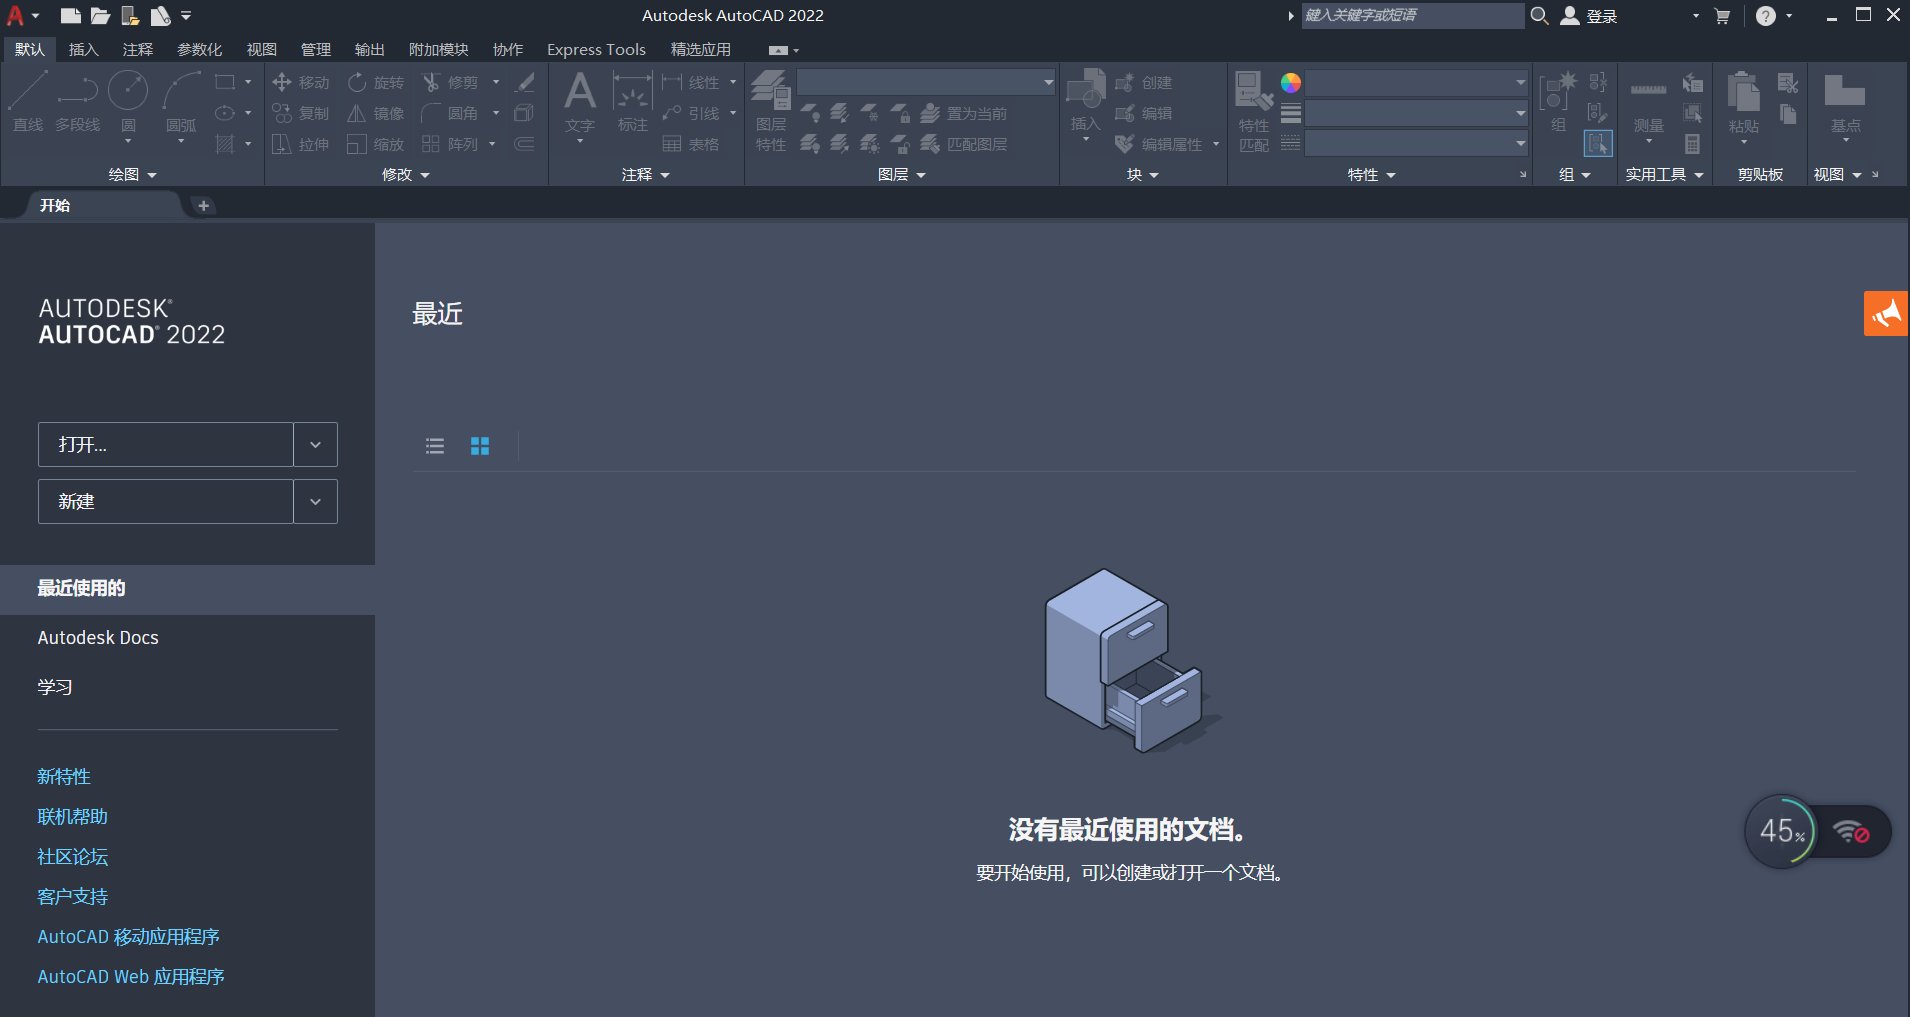
Task: Open the Default (默认) ribbon tab
Action: coord(30,49)
